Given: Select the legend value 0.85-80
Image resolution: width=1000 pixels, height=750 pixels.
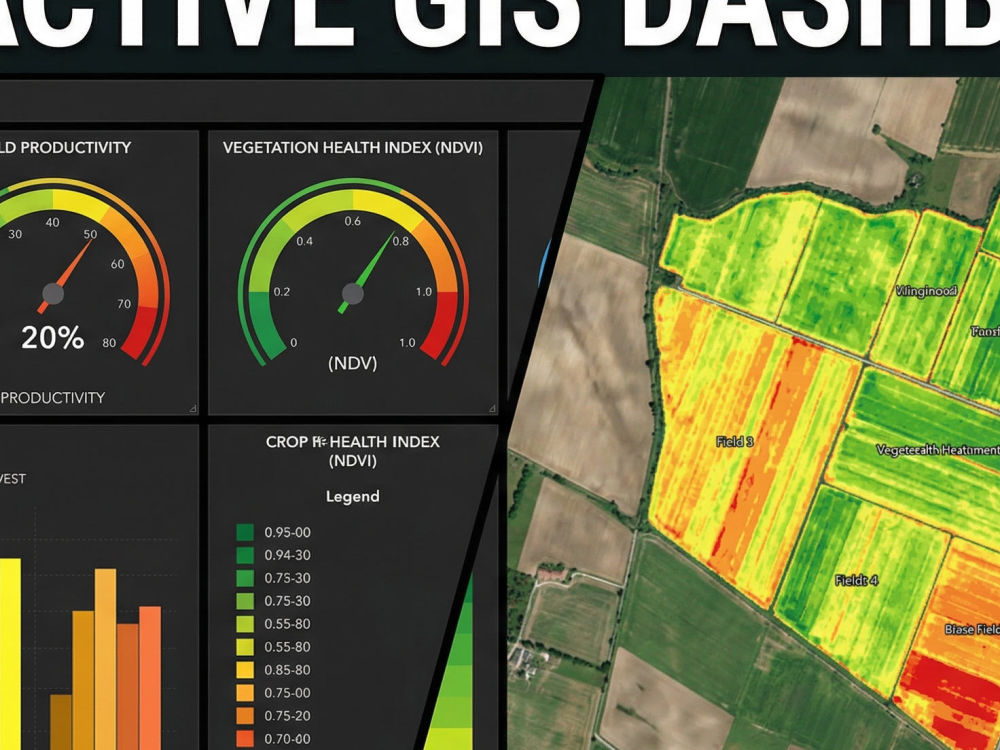Looking at the screenshot, I should point(288,670).
